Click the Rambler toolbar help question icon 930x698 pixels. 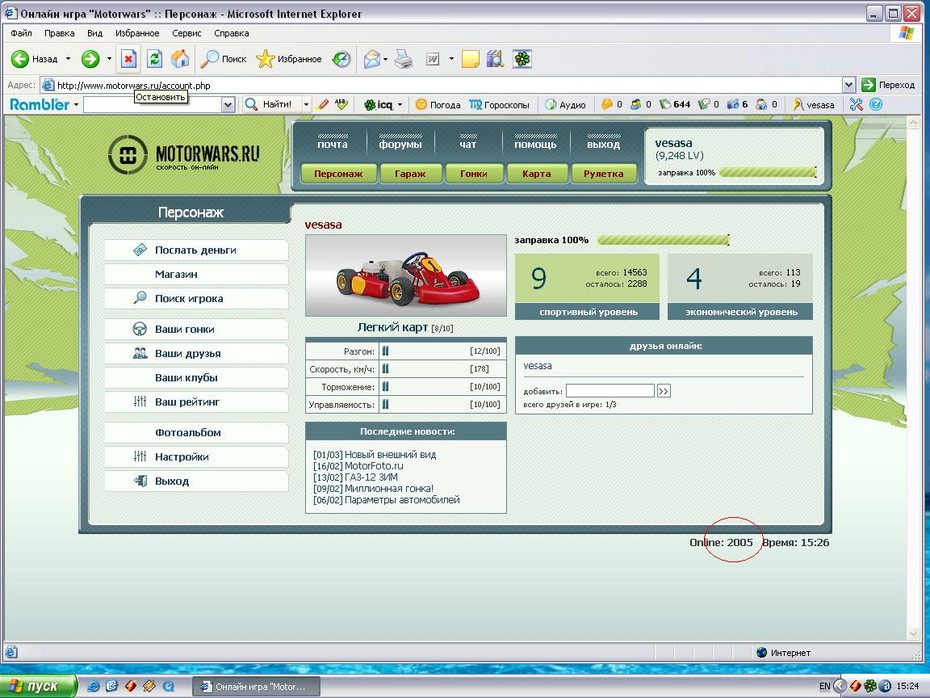click(876, 104)
